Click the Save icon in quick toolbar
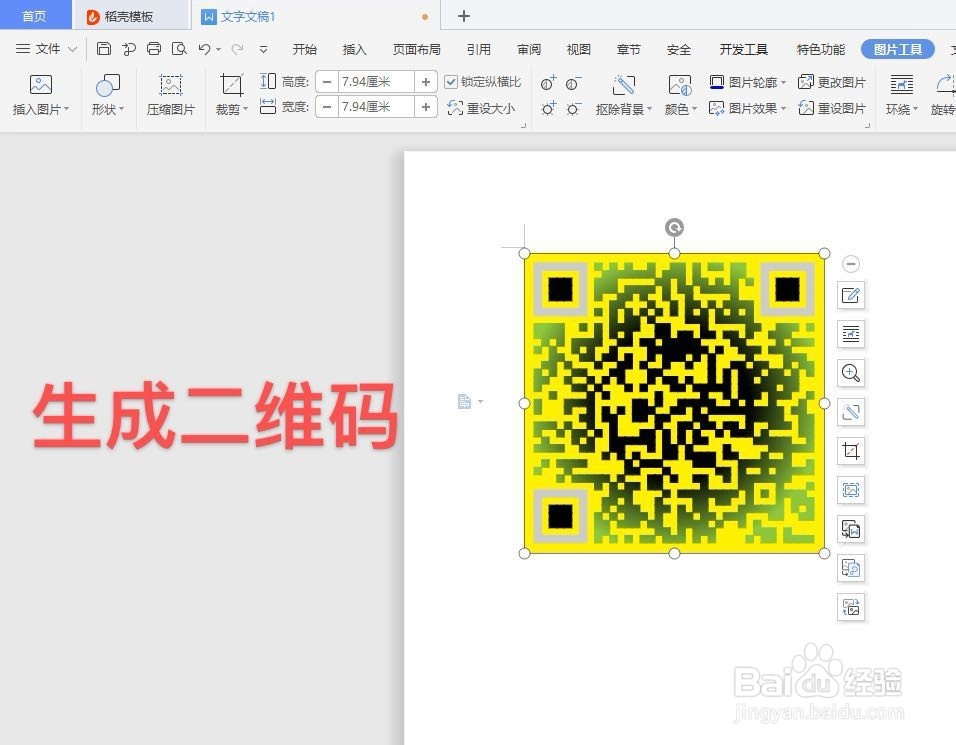956x745 pixels. pyautogui.click(x=104, y=49)
